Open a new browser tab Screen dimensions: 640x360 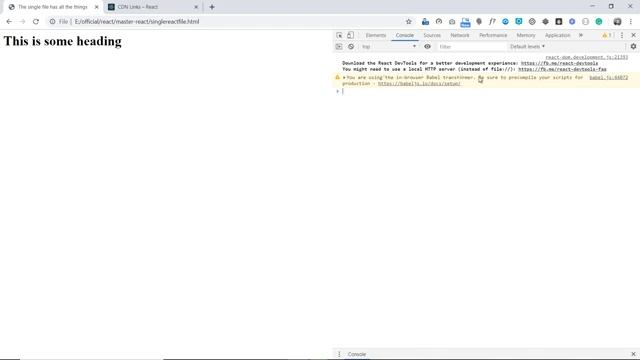212,7
